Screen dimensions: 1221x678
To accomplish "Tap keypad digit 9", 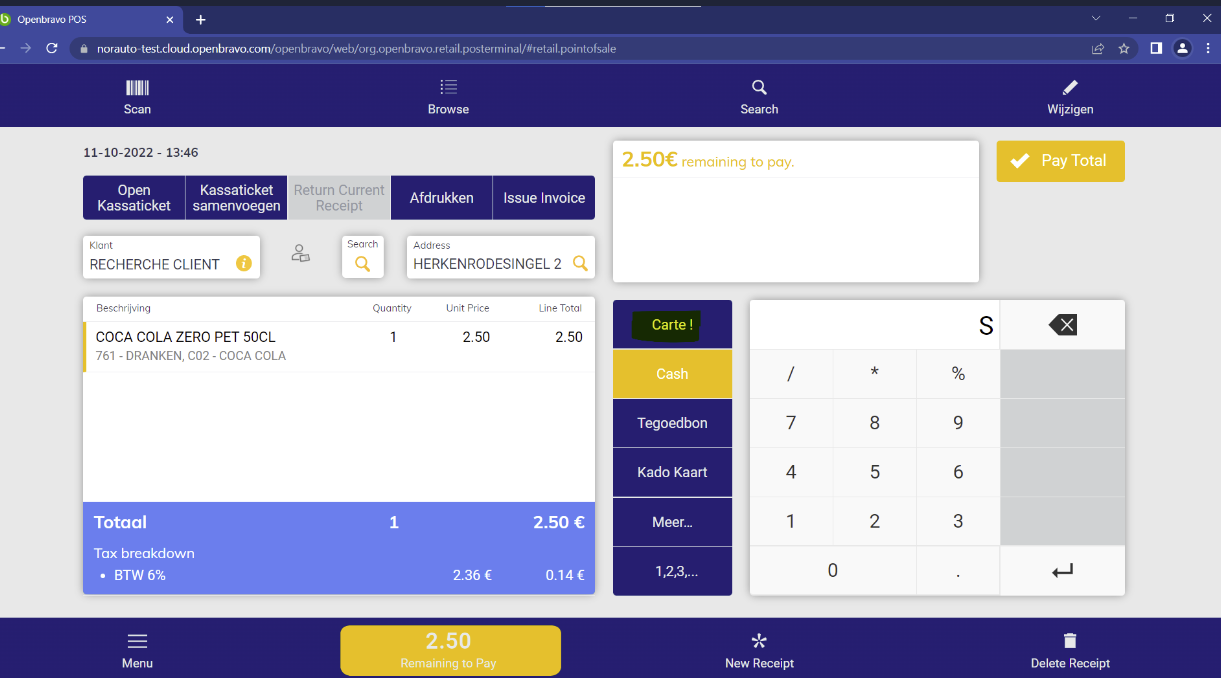I will pos(958,423).
